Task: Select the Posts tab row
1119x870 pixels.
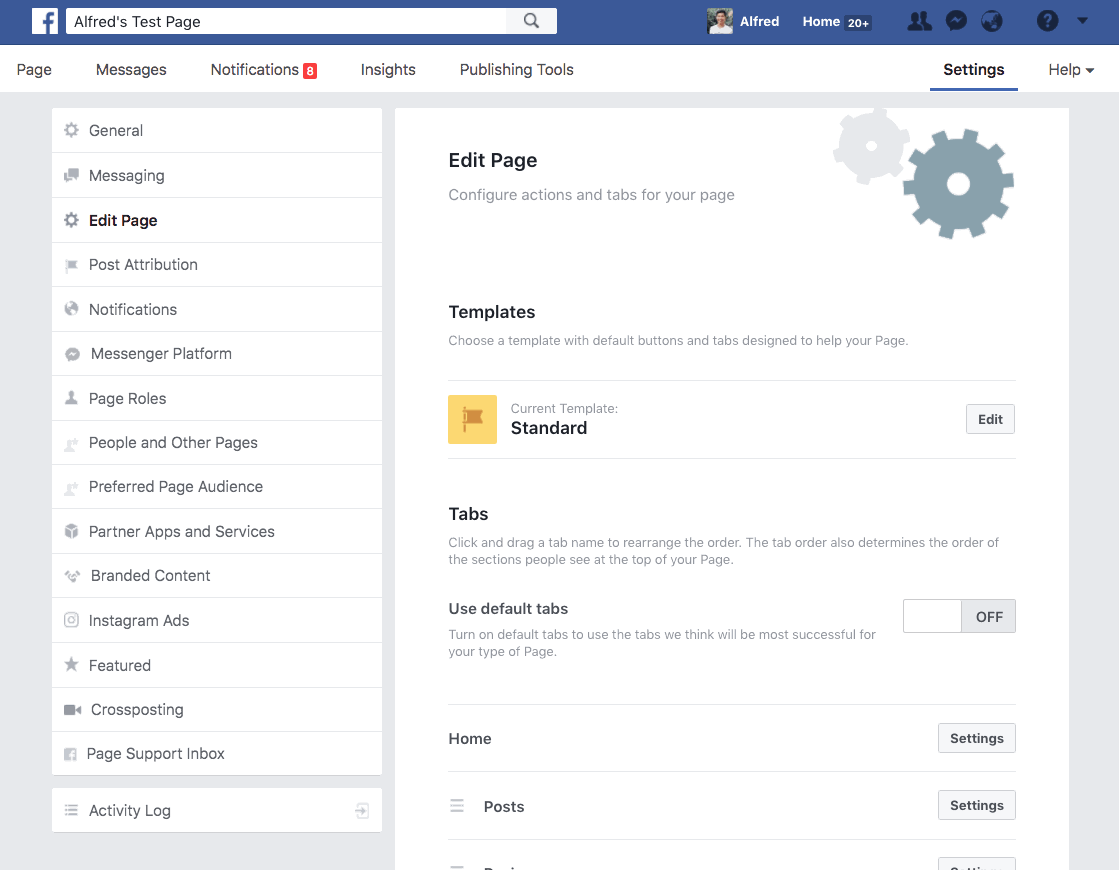Action: coord(731,806)
